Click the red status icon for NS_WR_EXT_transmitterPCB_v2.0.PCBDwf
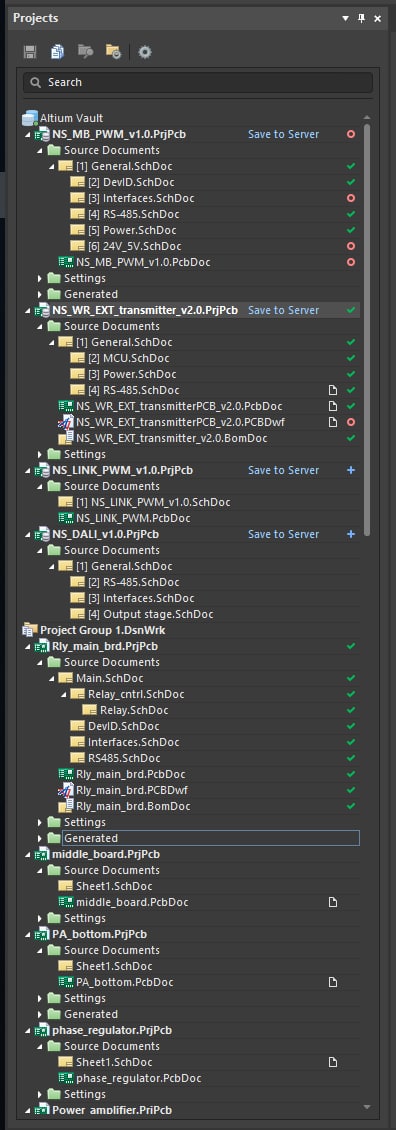Screen dimensions: 396x1130 tap(351, 422)
